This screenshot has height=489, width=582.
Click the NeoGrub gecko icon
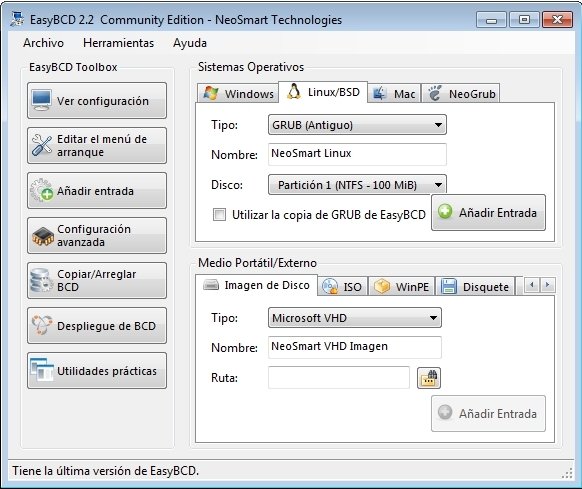point(435,93)
